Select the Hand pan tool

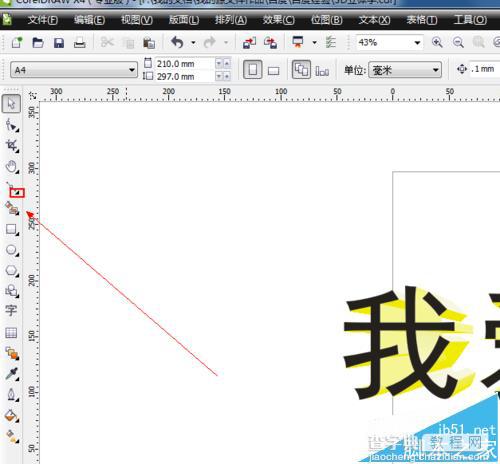point(12,167)
